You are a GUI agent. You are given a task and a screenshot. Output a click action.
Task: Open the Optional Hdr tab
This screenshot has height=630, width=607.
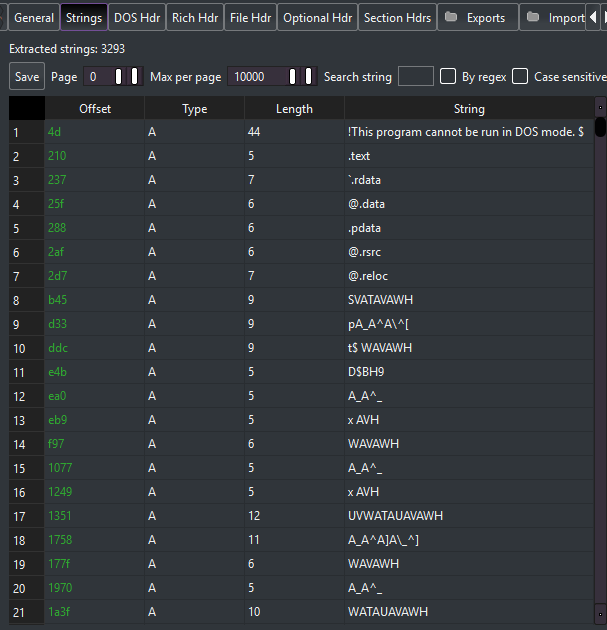tap(317, 18)
